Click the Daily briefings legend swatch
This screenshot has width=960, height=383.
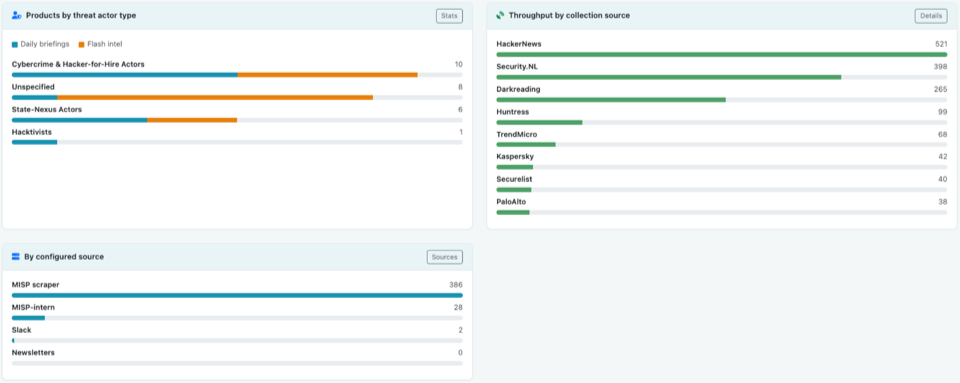tap(15, 45)
